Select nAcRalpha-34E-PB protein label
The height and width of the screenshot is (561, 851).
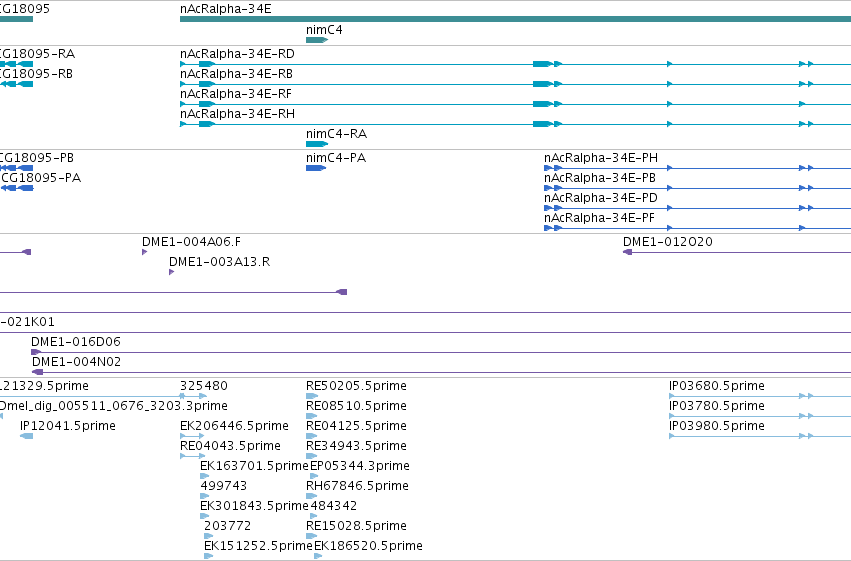tap(600, 178)
